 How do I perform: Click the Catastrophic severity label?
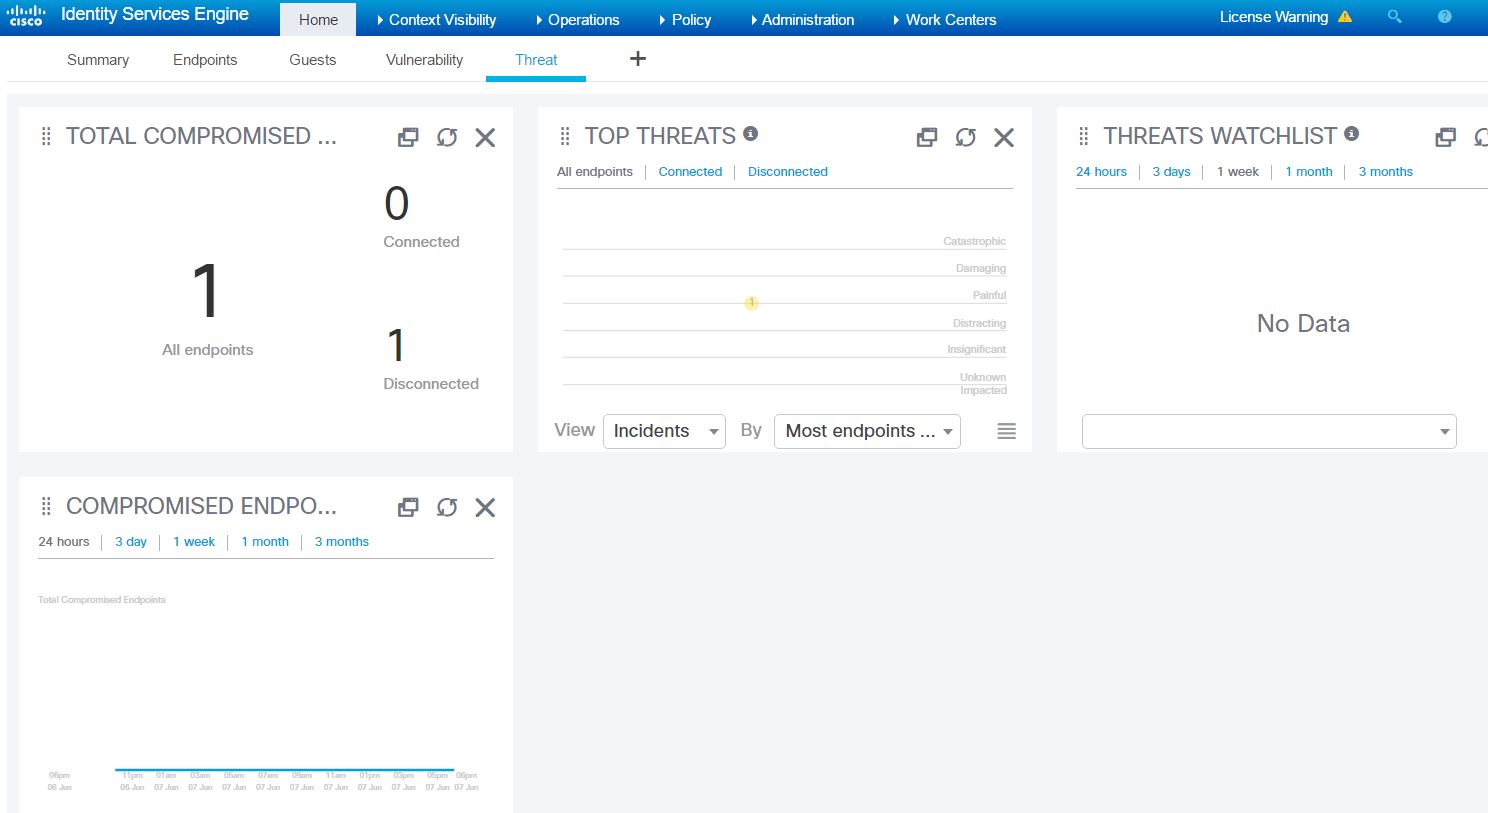point(974,241)
